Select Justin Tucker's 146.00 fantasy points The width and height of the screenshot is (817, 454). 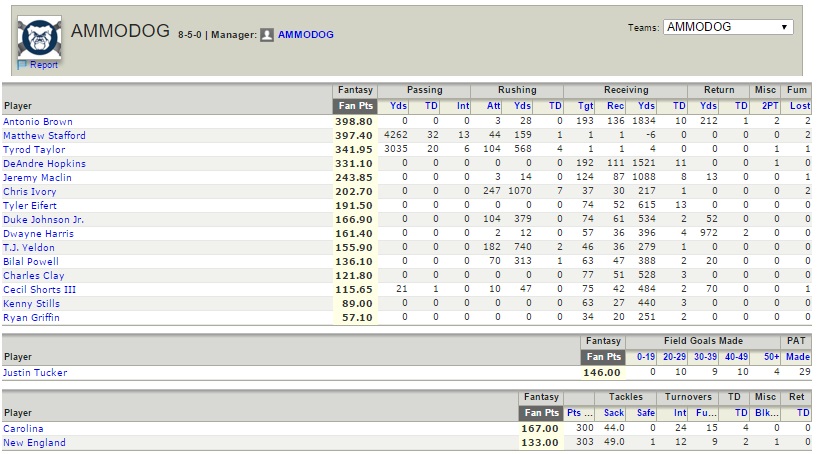click(602, 373)
